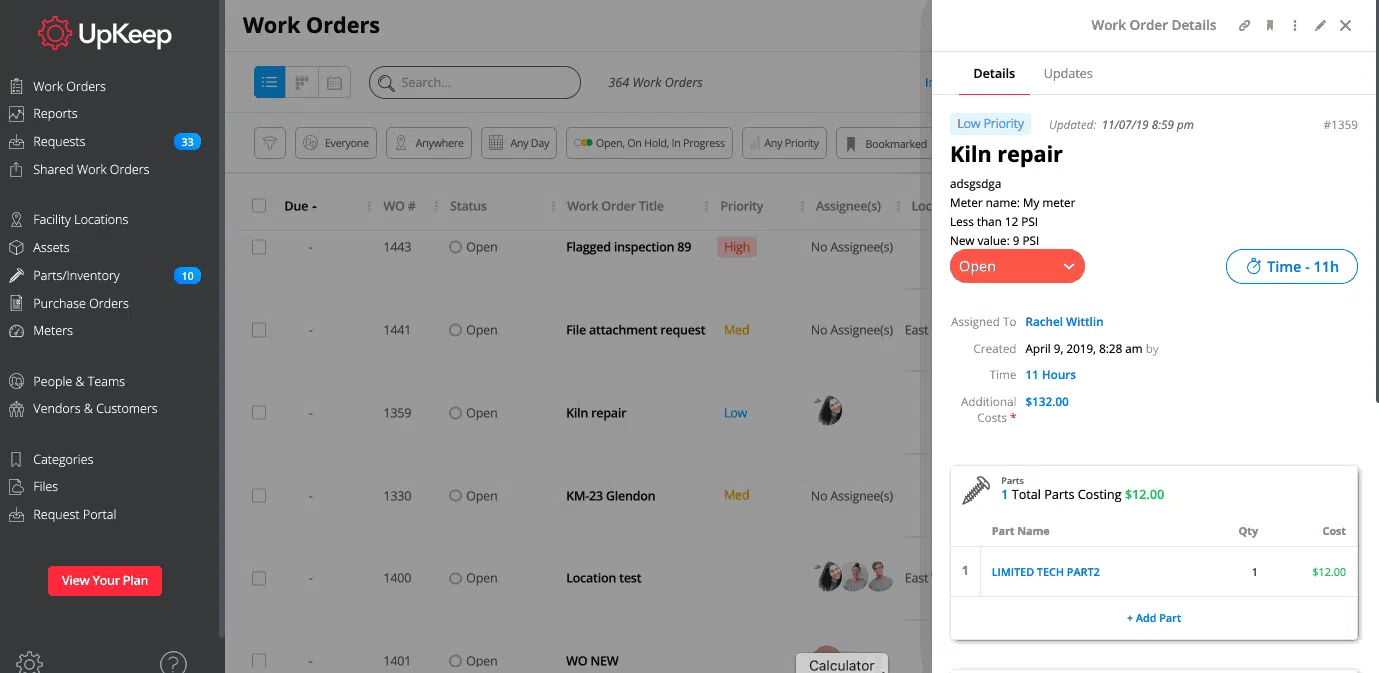The width and height of the screenshot is (1379, 673).
Task: Click the copy link icon in details header
Action: point(1244,26)
